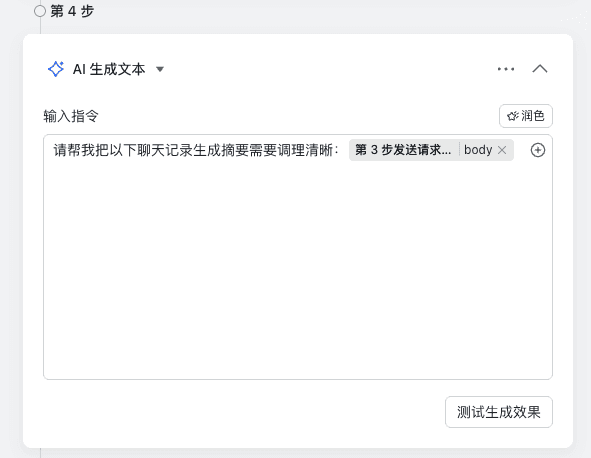This screenshot has width=591, height=458.
Task: Select the 第 4 步 step circle node
Action: [40, 11]
